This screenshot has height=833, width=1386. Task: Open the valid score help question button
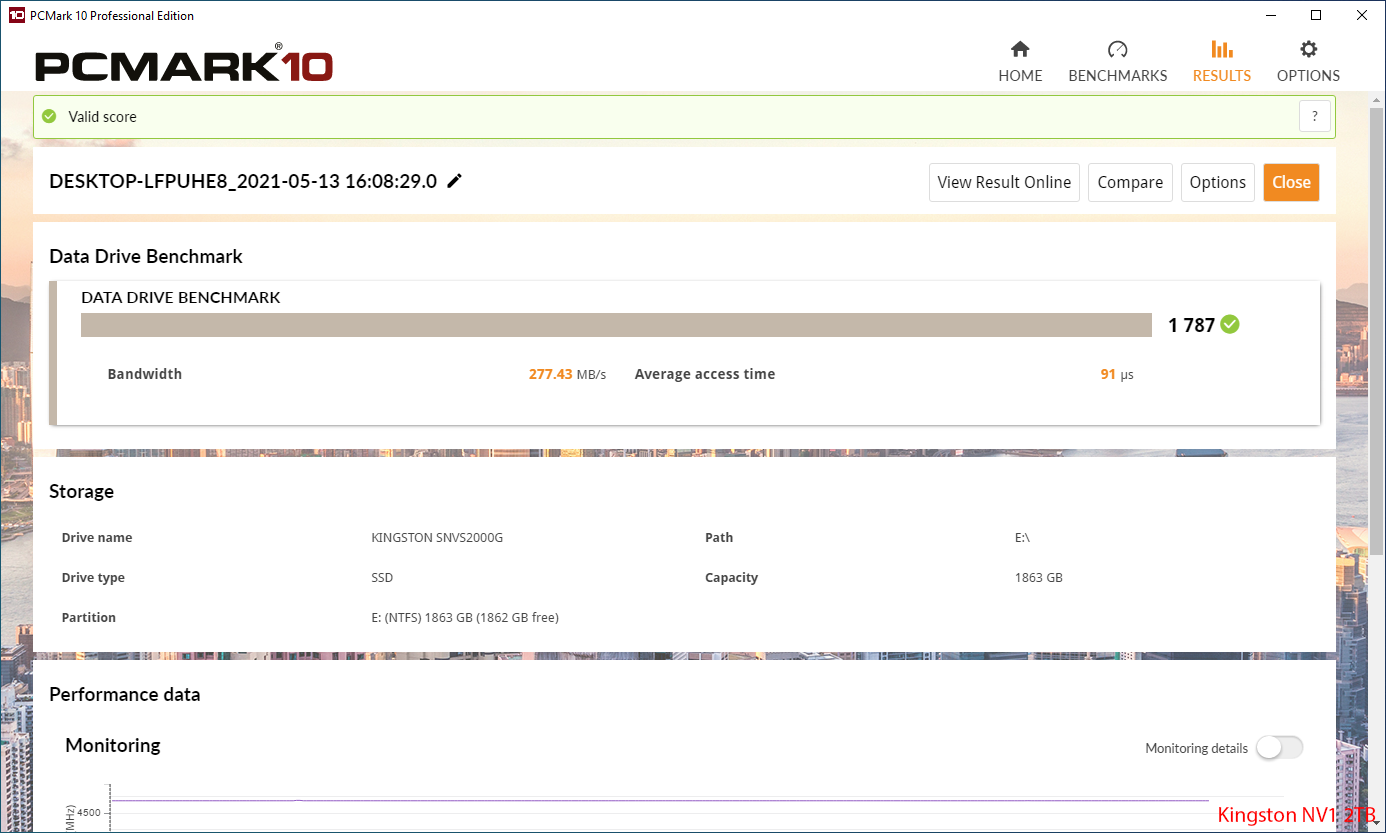(1315, 116)
